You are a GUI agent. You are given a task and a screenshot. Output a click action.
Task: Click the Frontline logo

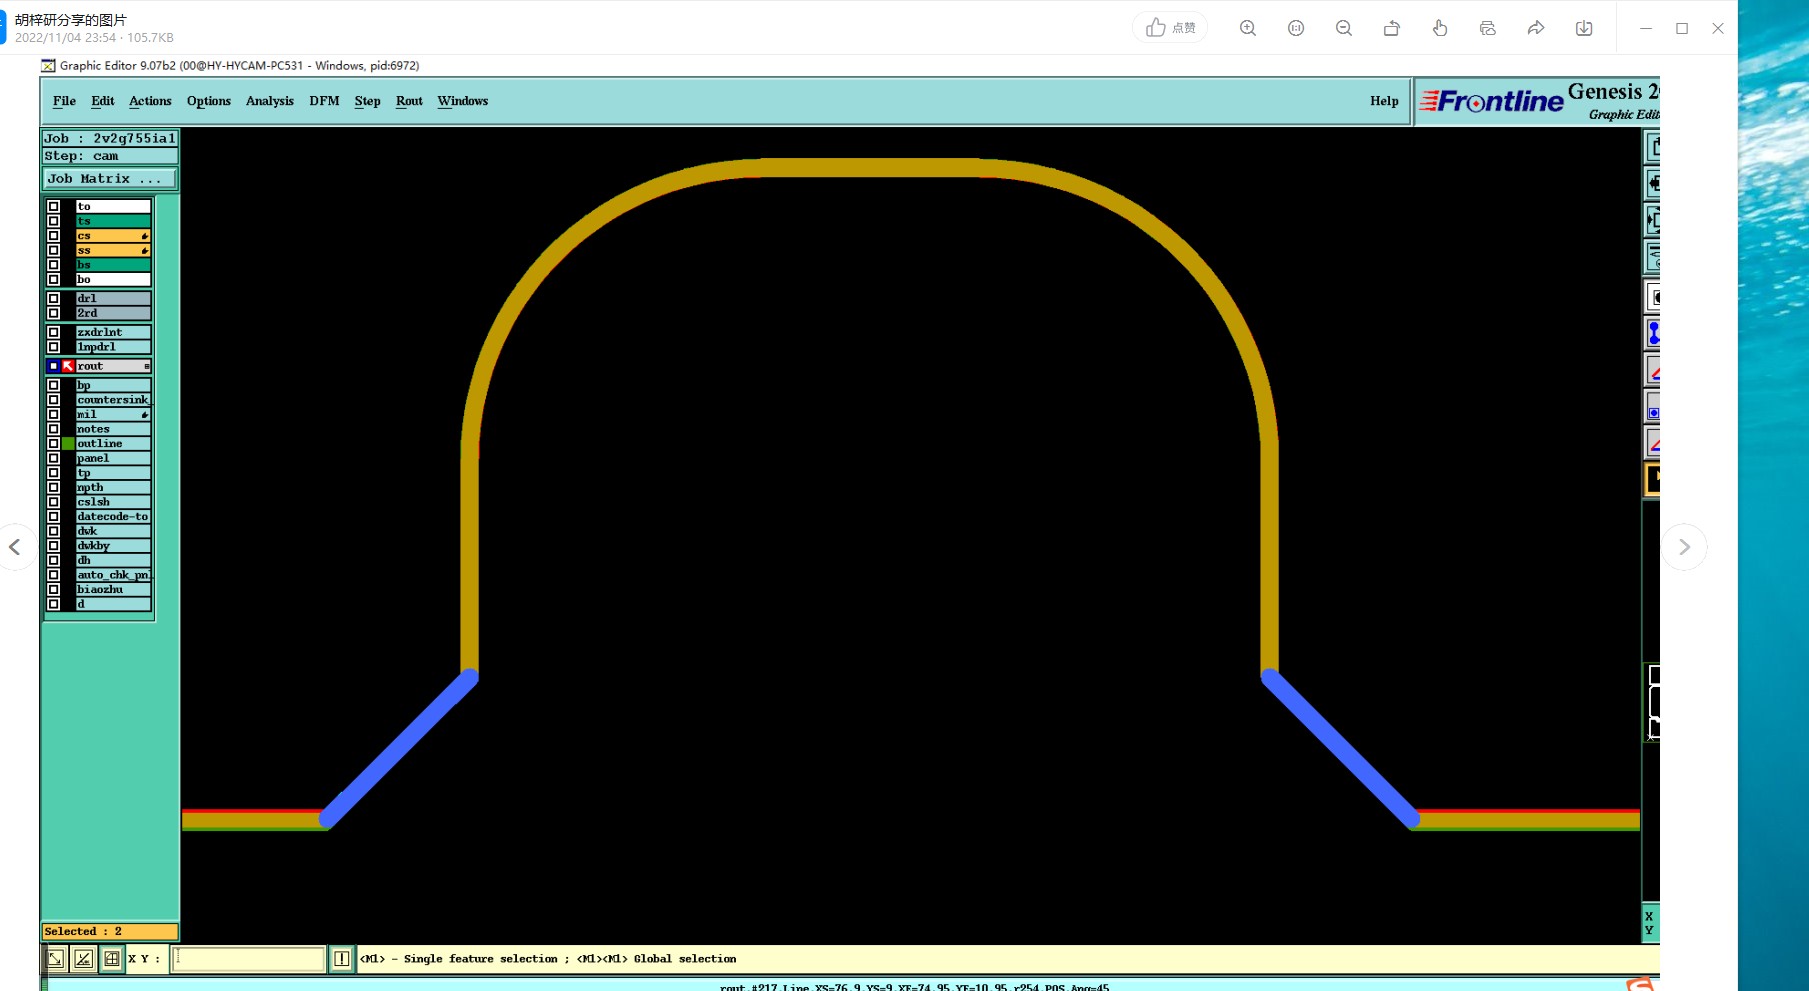tap(1491, 101)
